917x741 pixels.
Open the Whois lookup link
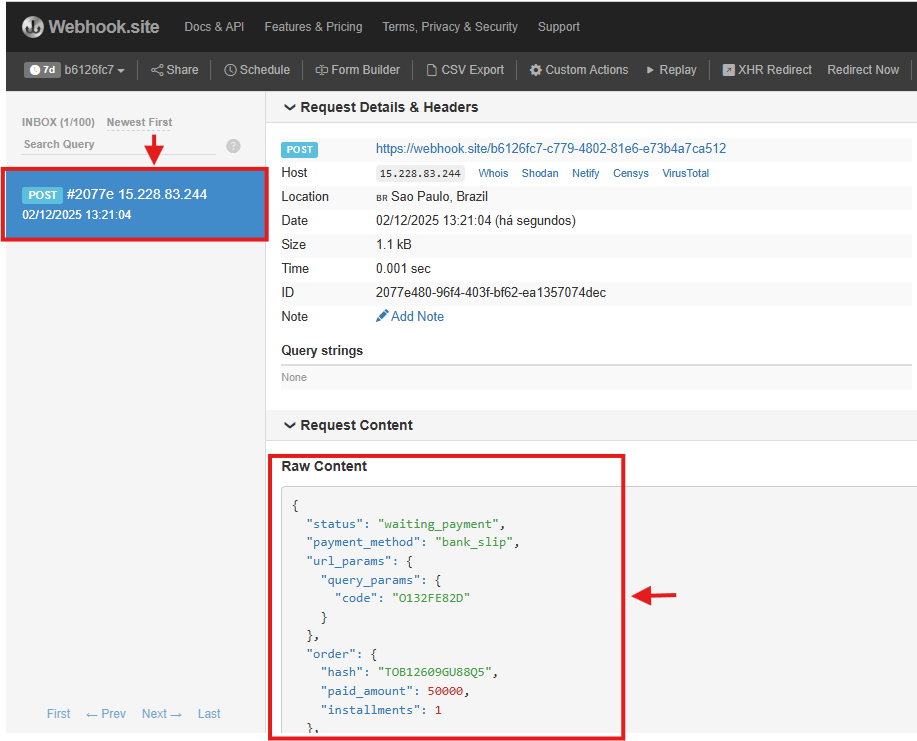tap(493, 173)
